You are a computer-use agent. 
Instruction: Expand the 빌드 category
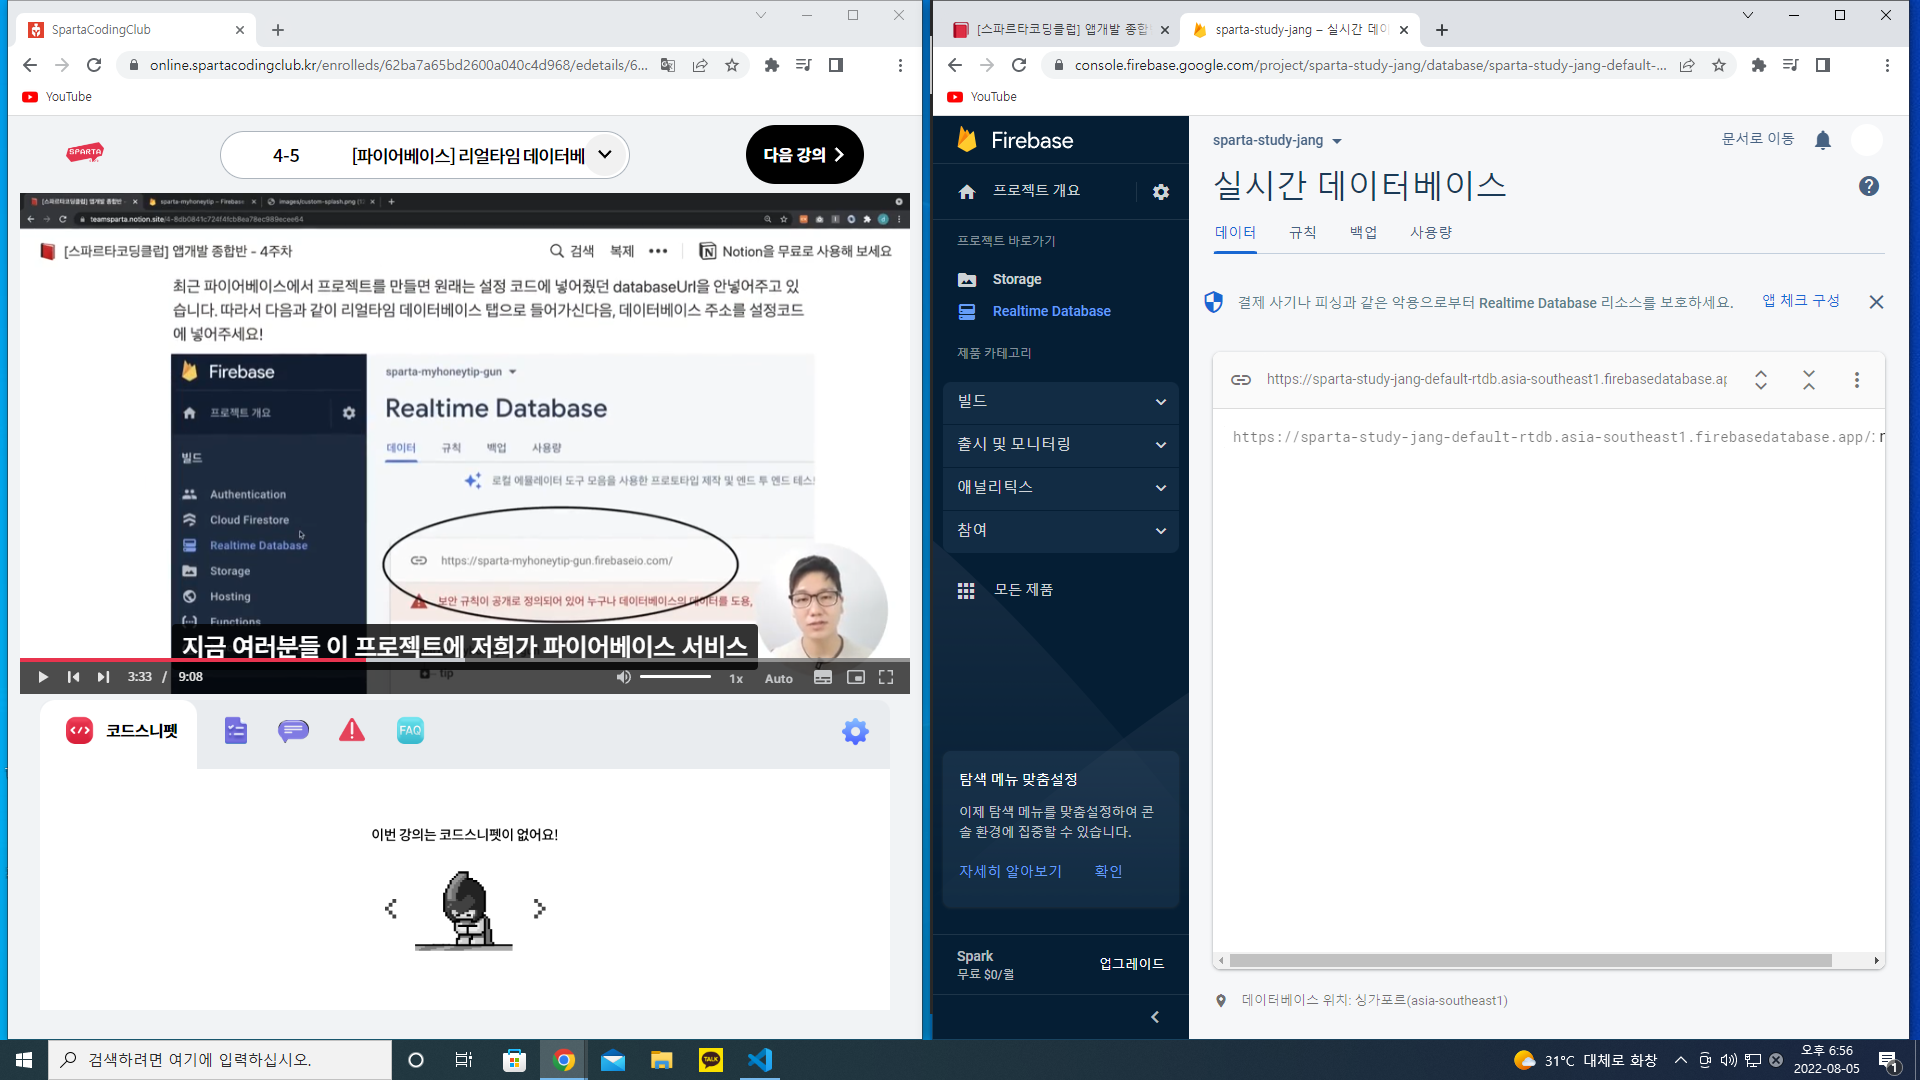1061,401
